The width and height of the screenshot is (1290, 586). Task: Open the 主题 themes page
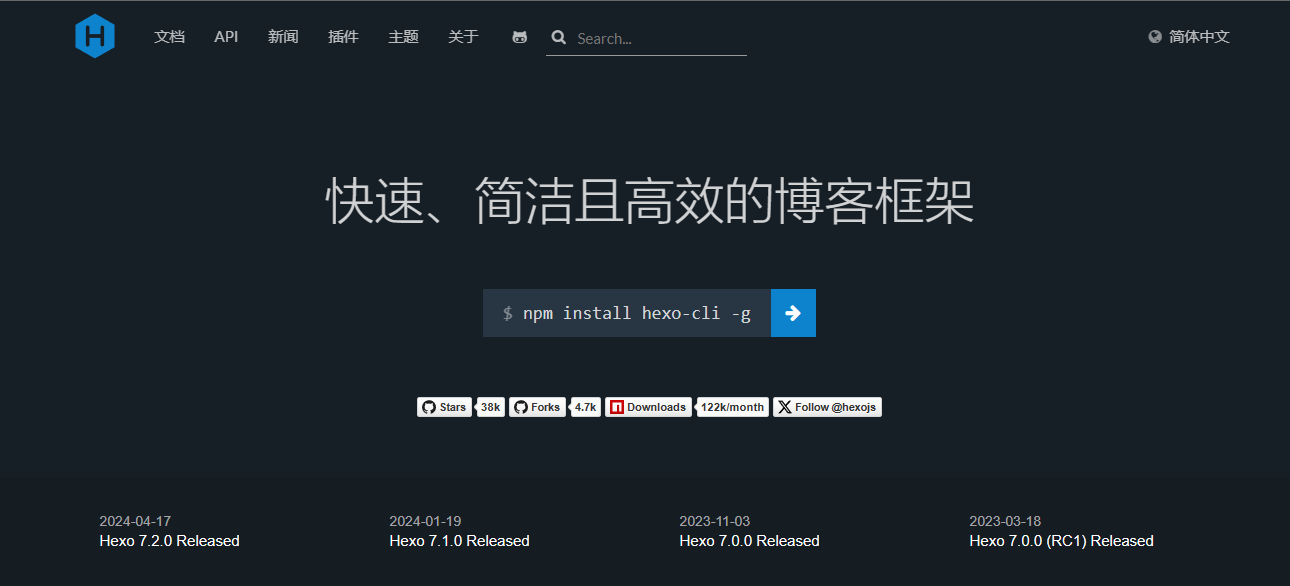tap(403, 37)
